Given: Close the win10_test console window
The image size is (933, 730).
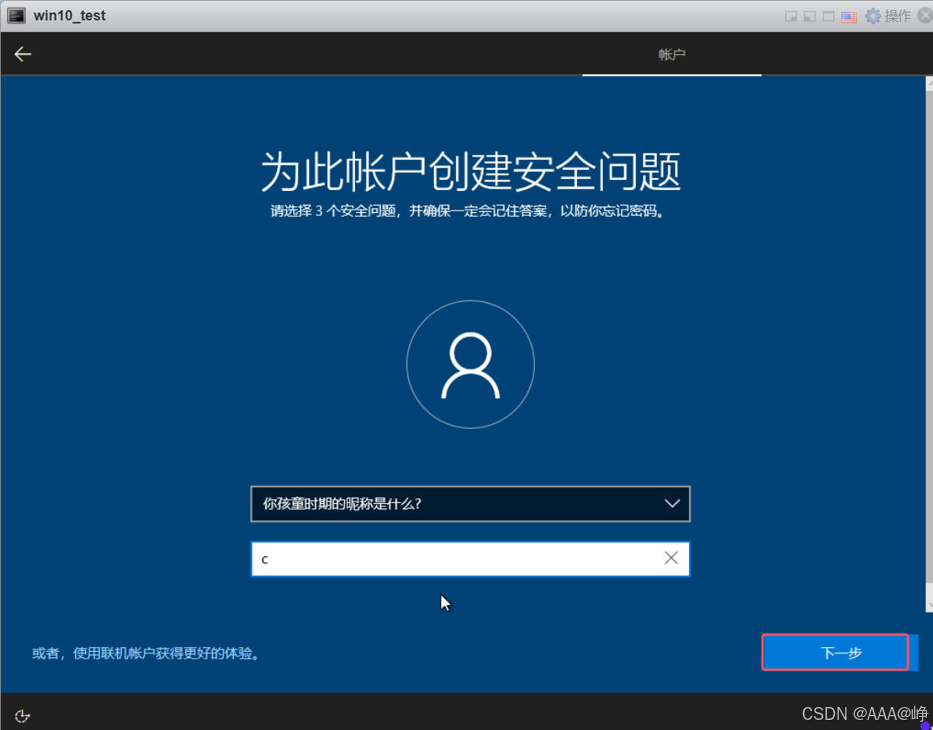Looking at the screenshot, I should point(926,16).
